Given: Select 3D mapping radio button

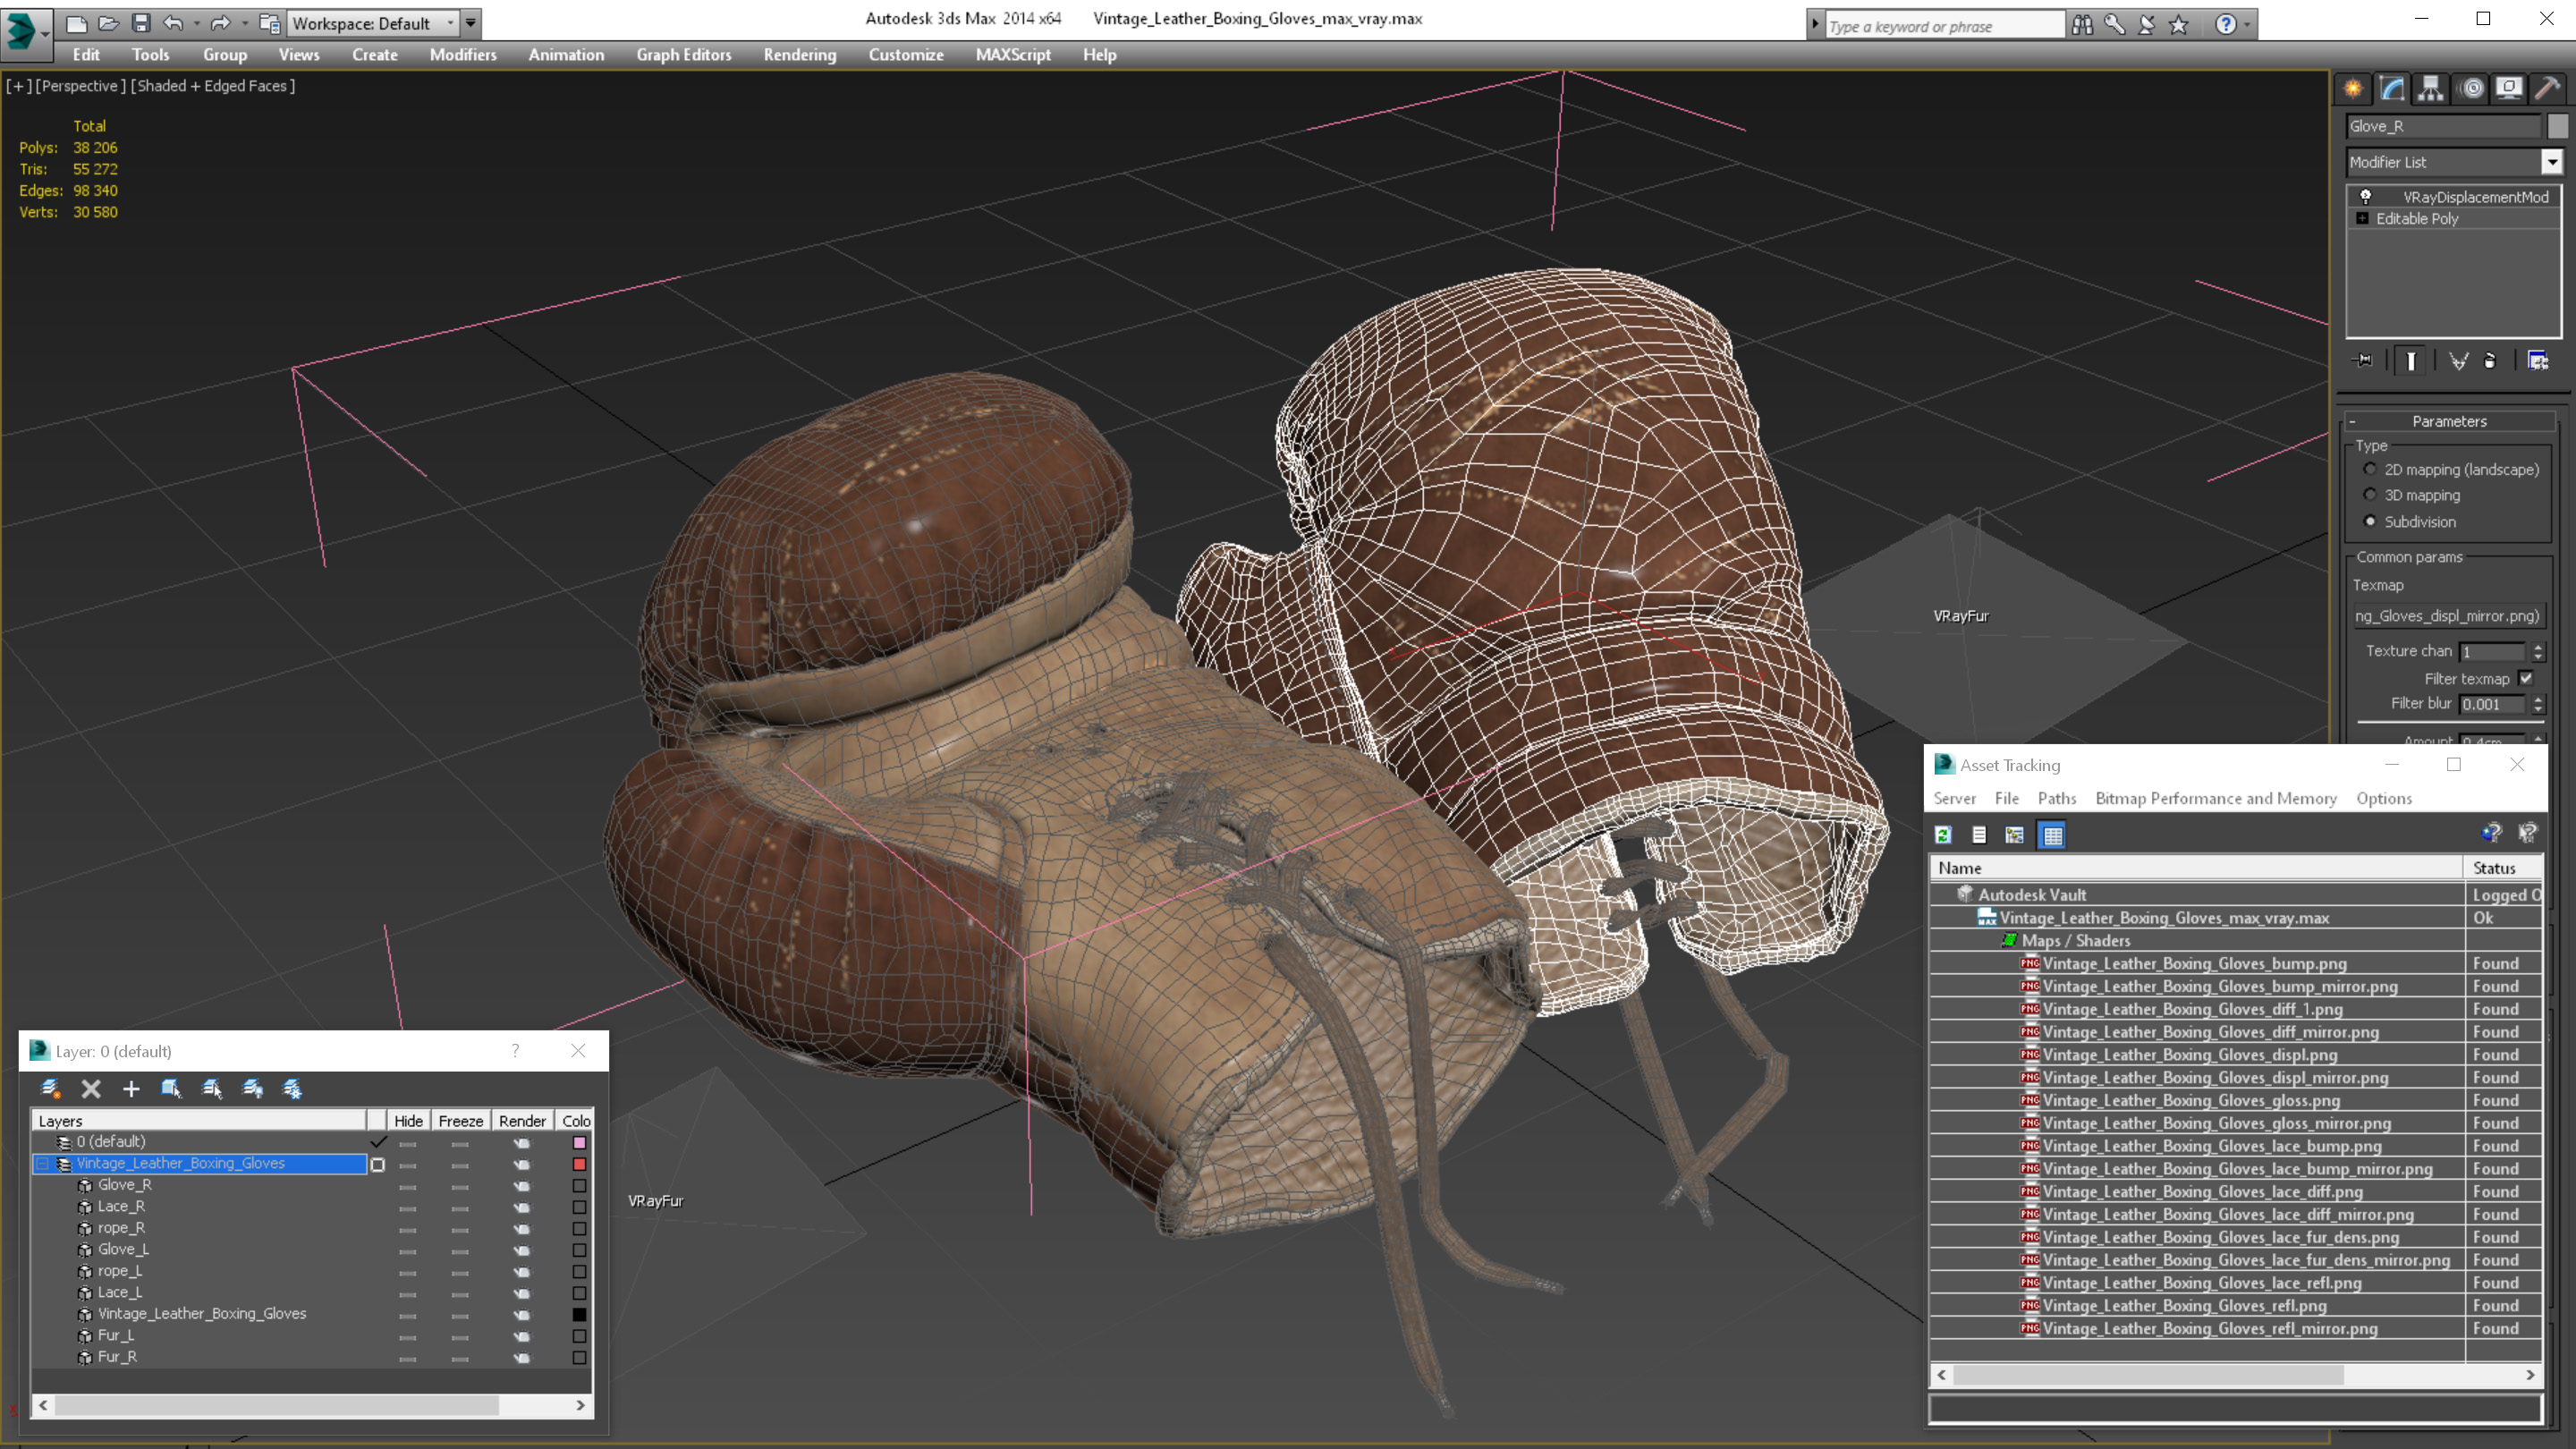Looking at the screenshot, I should click(x=2370, y=495).
